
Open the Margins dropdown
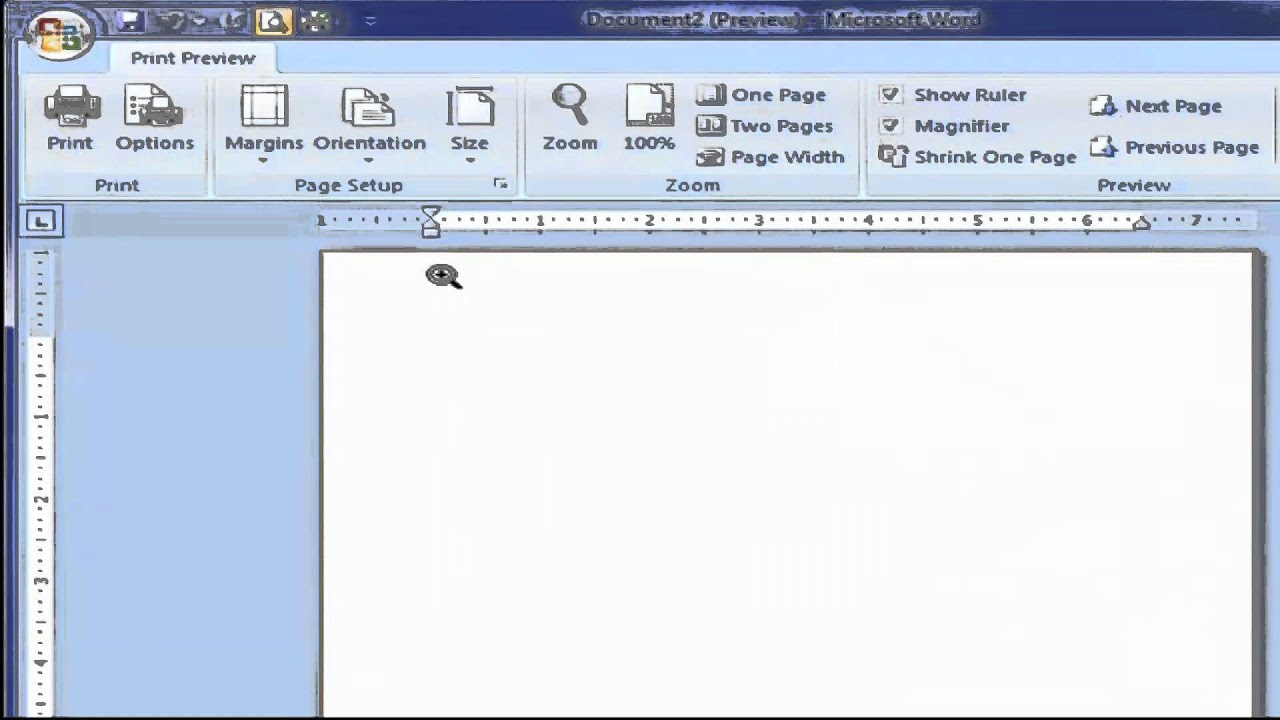tap(263, 123)
